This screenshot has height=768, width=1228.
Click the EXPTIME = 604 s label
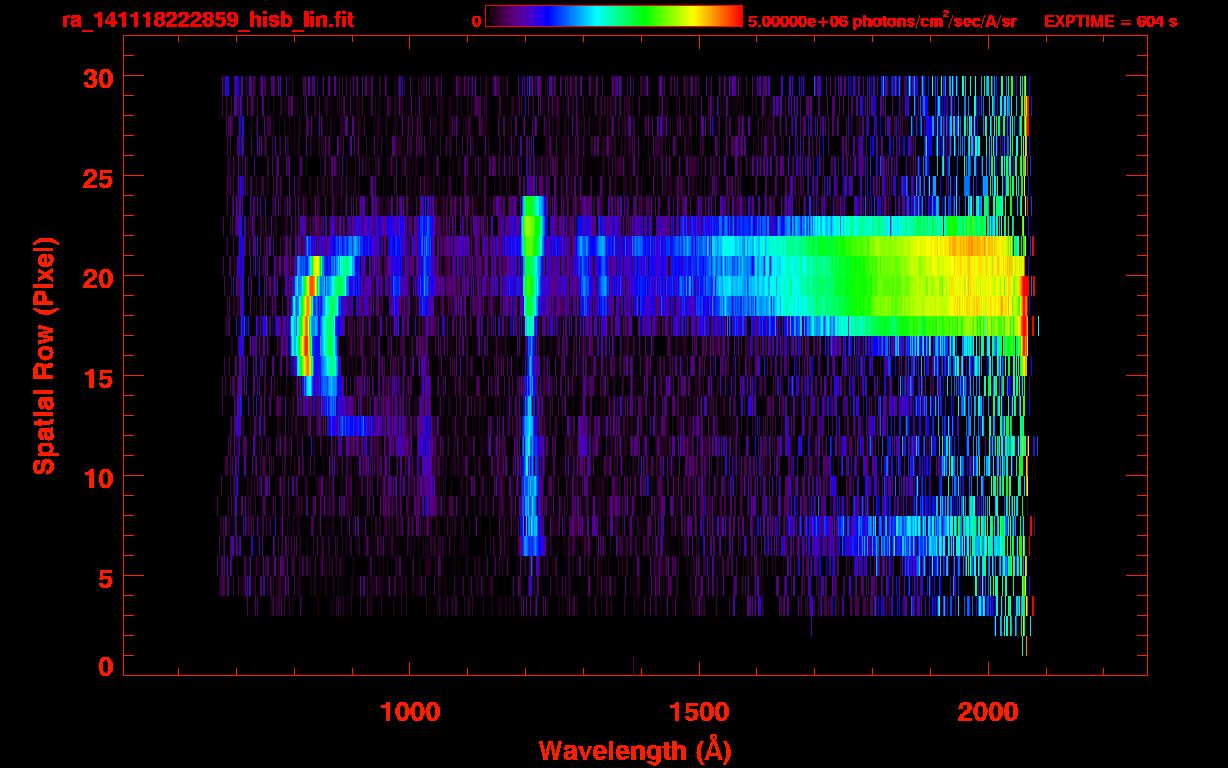pos(1110,21)
